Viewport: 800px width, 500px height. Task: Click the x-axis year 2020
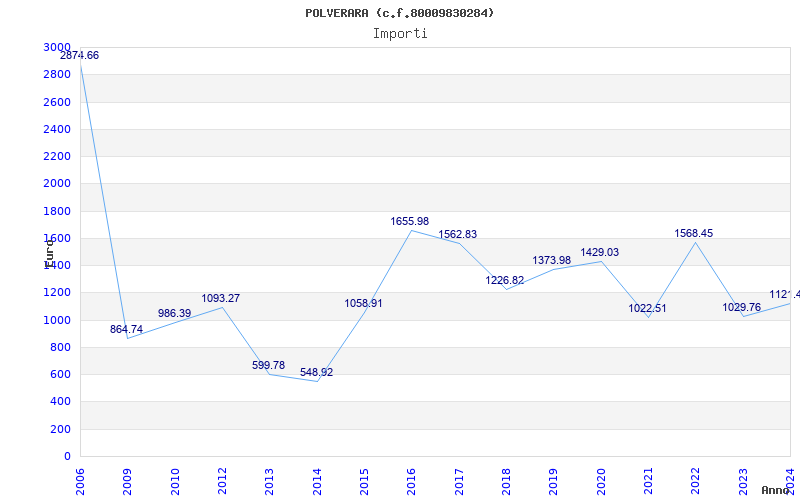point(601,482)
